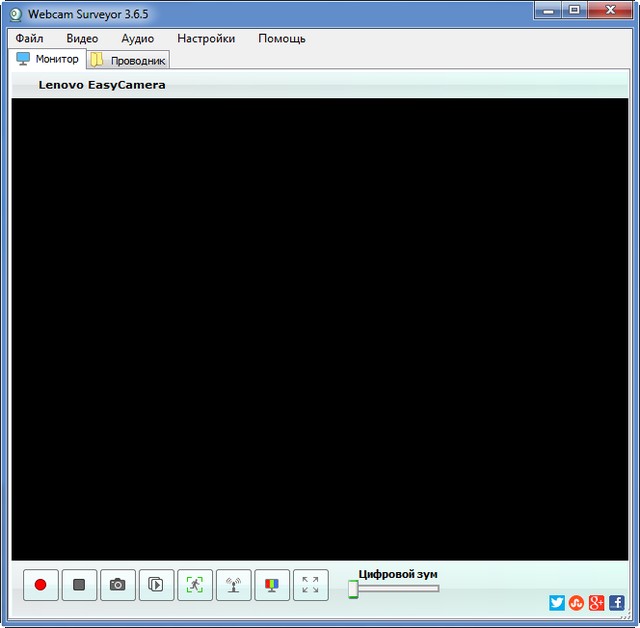The image size is (640, 628).
Task: Click the Цифровой зум slider handle
Action: click(353, 589)
